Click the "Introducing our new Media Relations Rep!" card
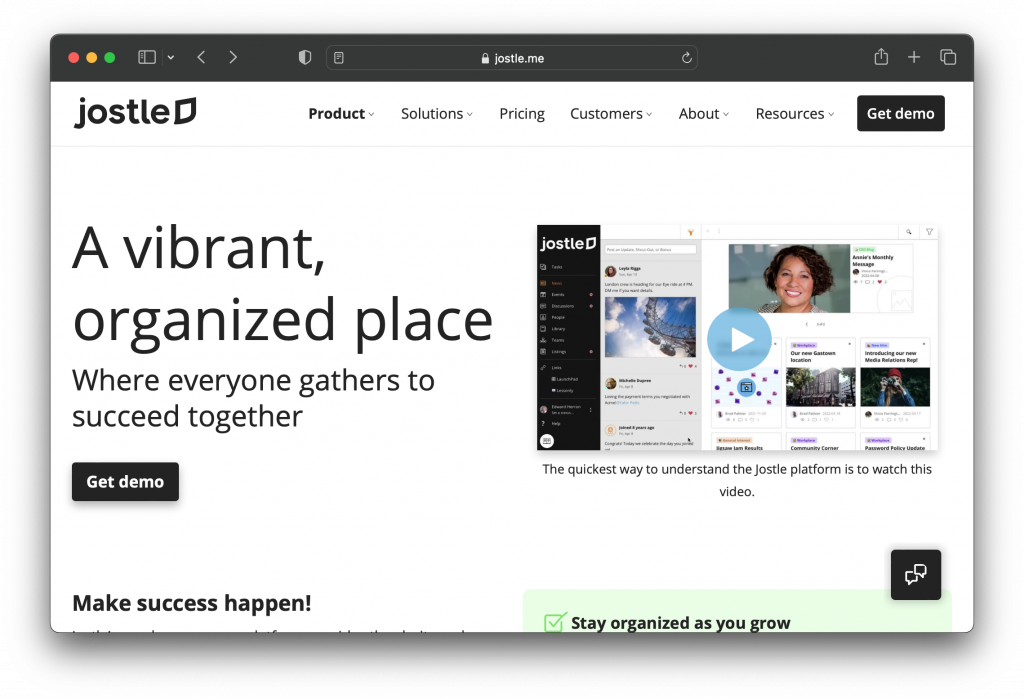Viewport: 1024px width, 699px height. point(895,383)
